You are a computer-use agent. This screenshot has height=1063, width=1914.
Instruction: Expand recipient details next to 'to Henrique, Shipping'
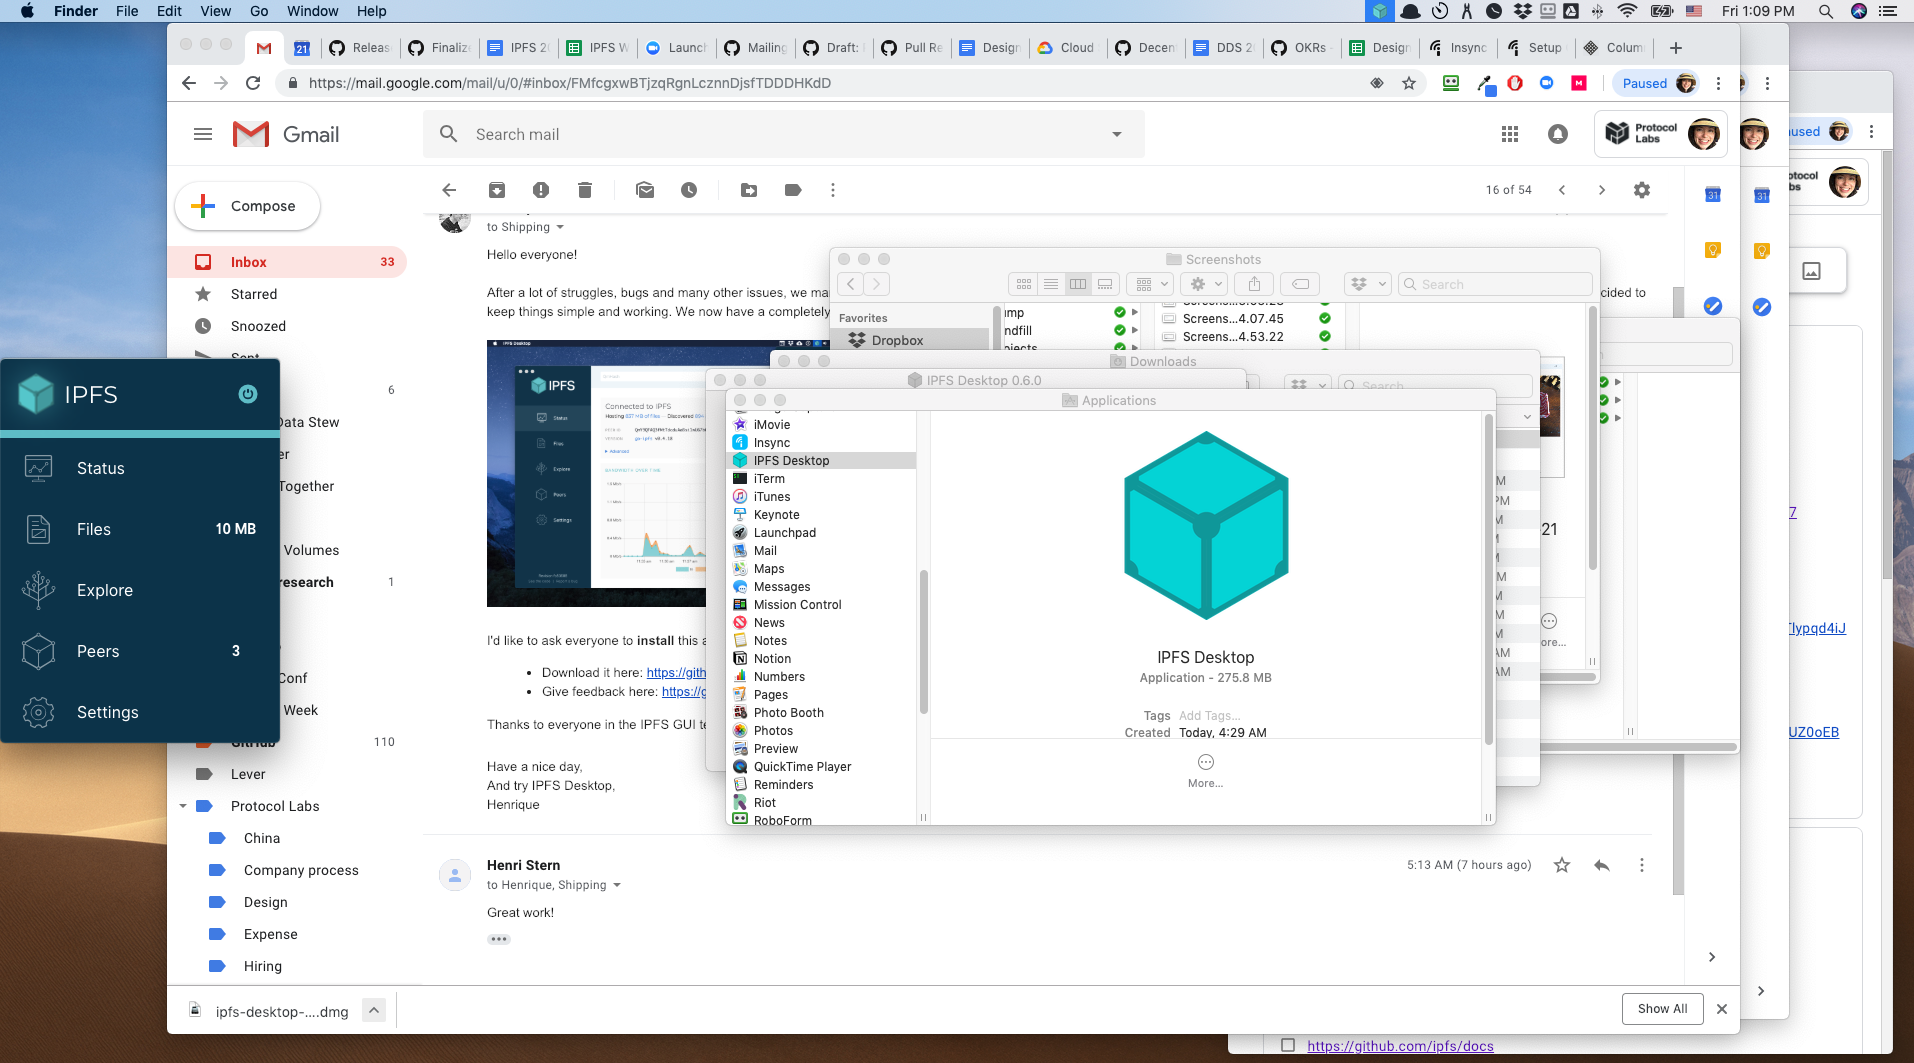coord(618,885)
